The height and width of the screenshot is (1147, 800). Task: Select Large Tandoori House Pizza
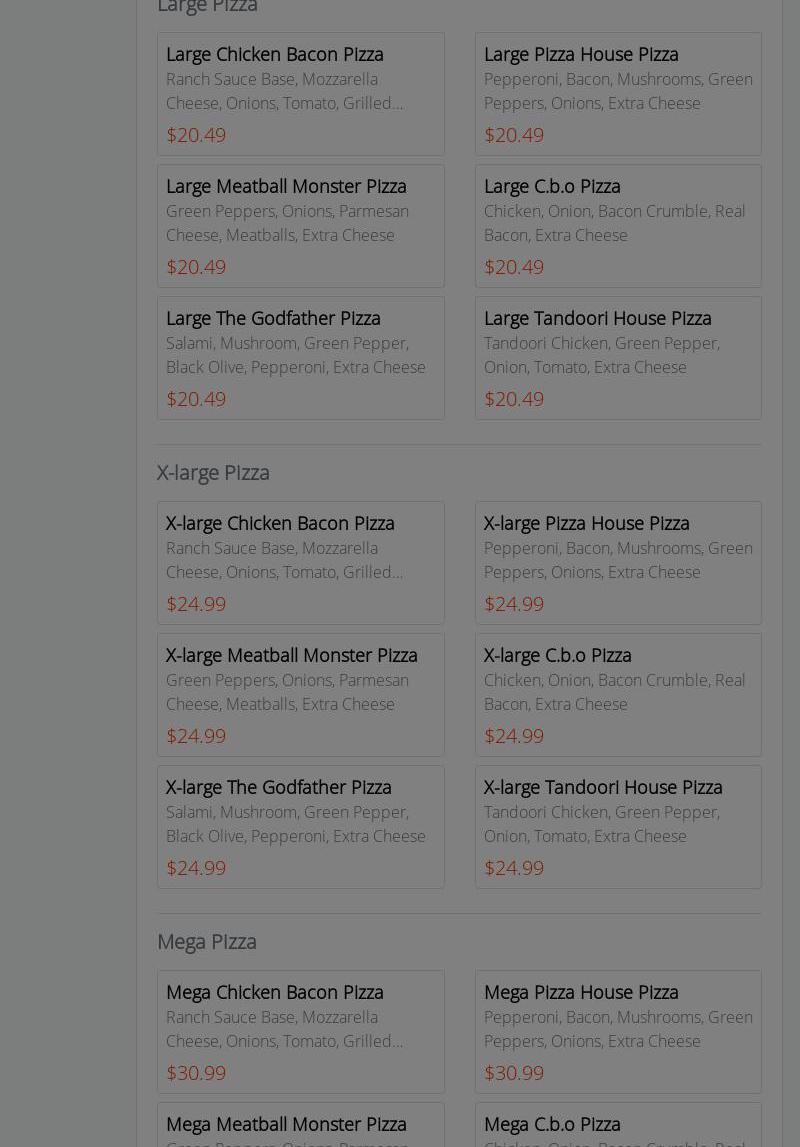coord(618,358)
